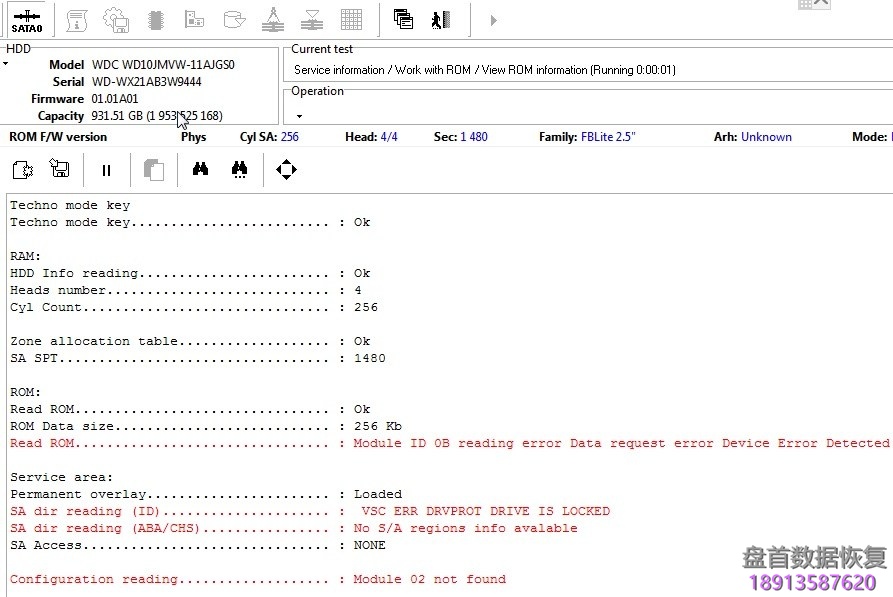Select the SATA0 port icon
The height and width of the screenshot is (597, 893).
coord(26,20)
